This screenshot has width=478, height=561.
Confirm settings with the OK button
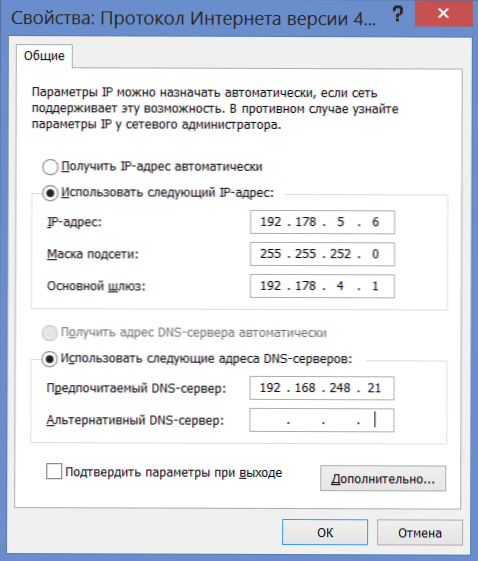click(325, 532)
